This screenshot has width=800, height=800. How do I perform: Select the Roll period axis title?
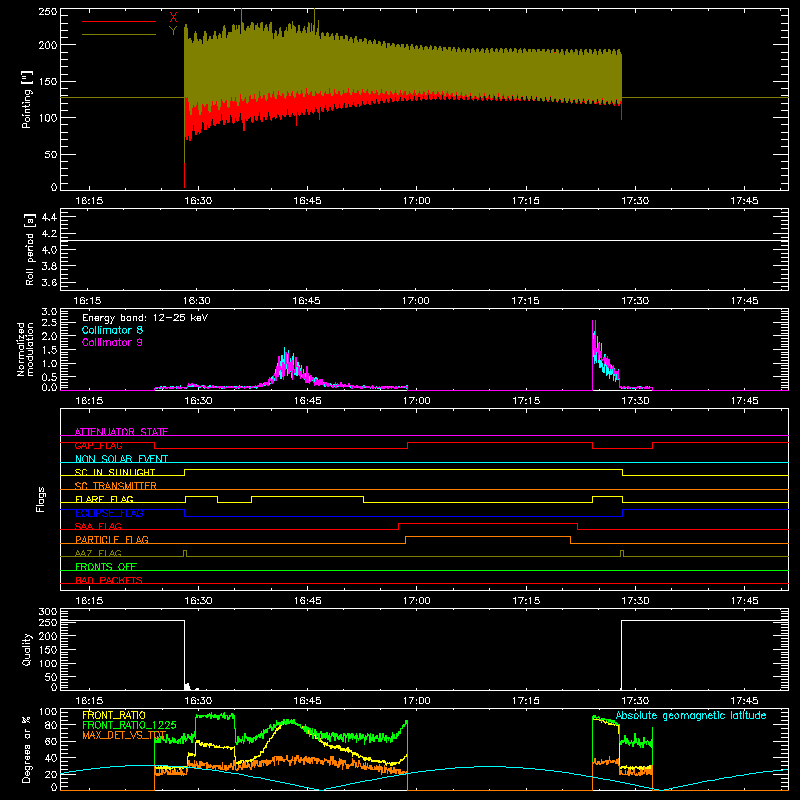tap(29, 249)
